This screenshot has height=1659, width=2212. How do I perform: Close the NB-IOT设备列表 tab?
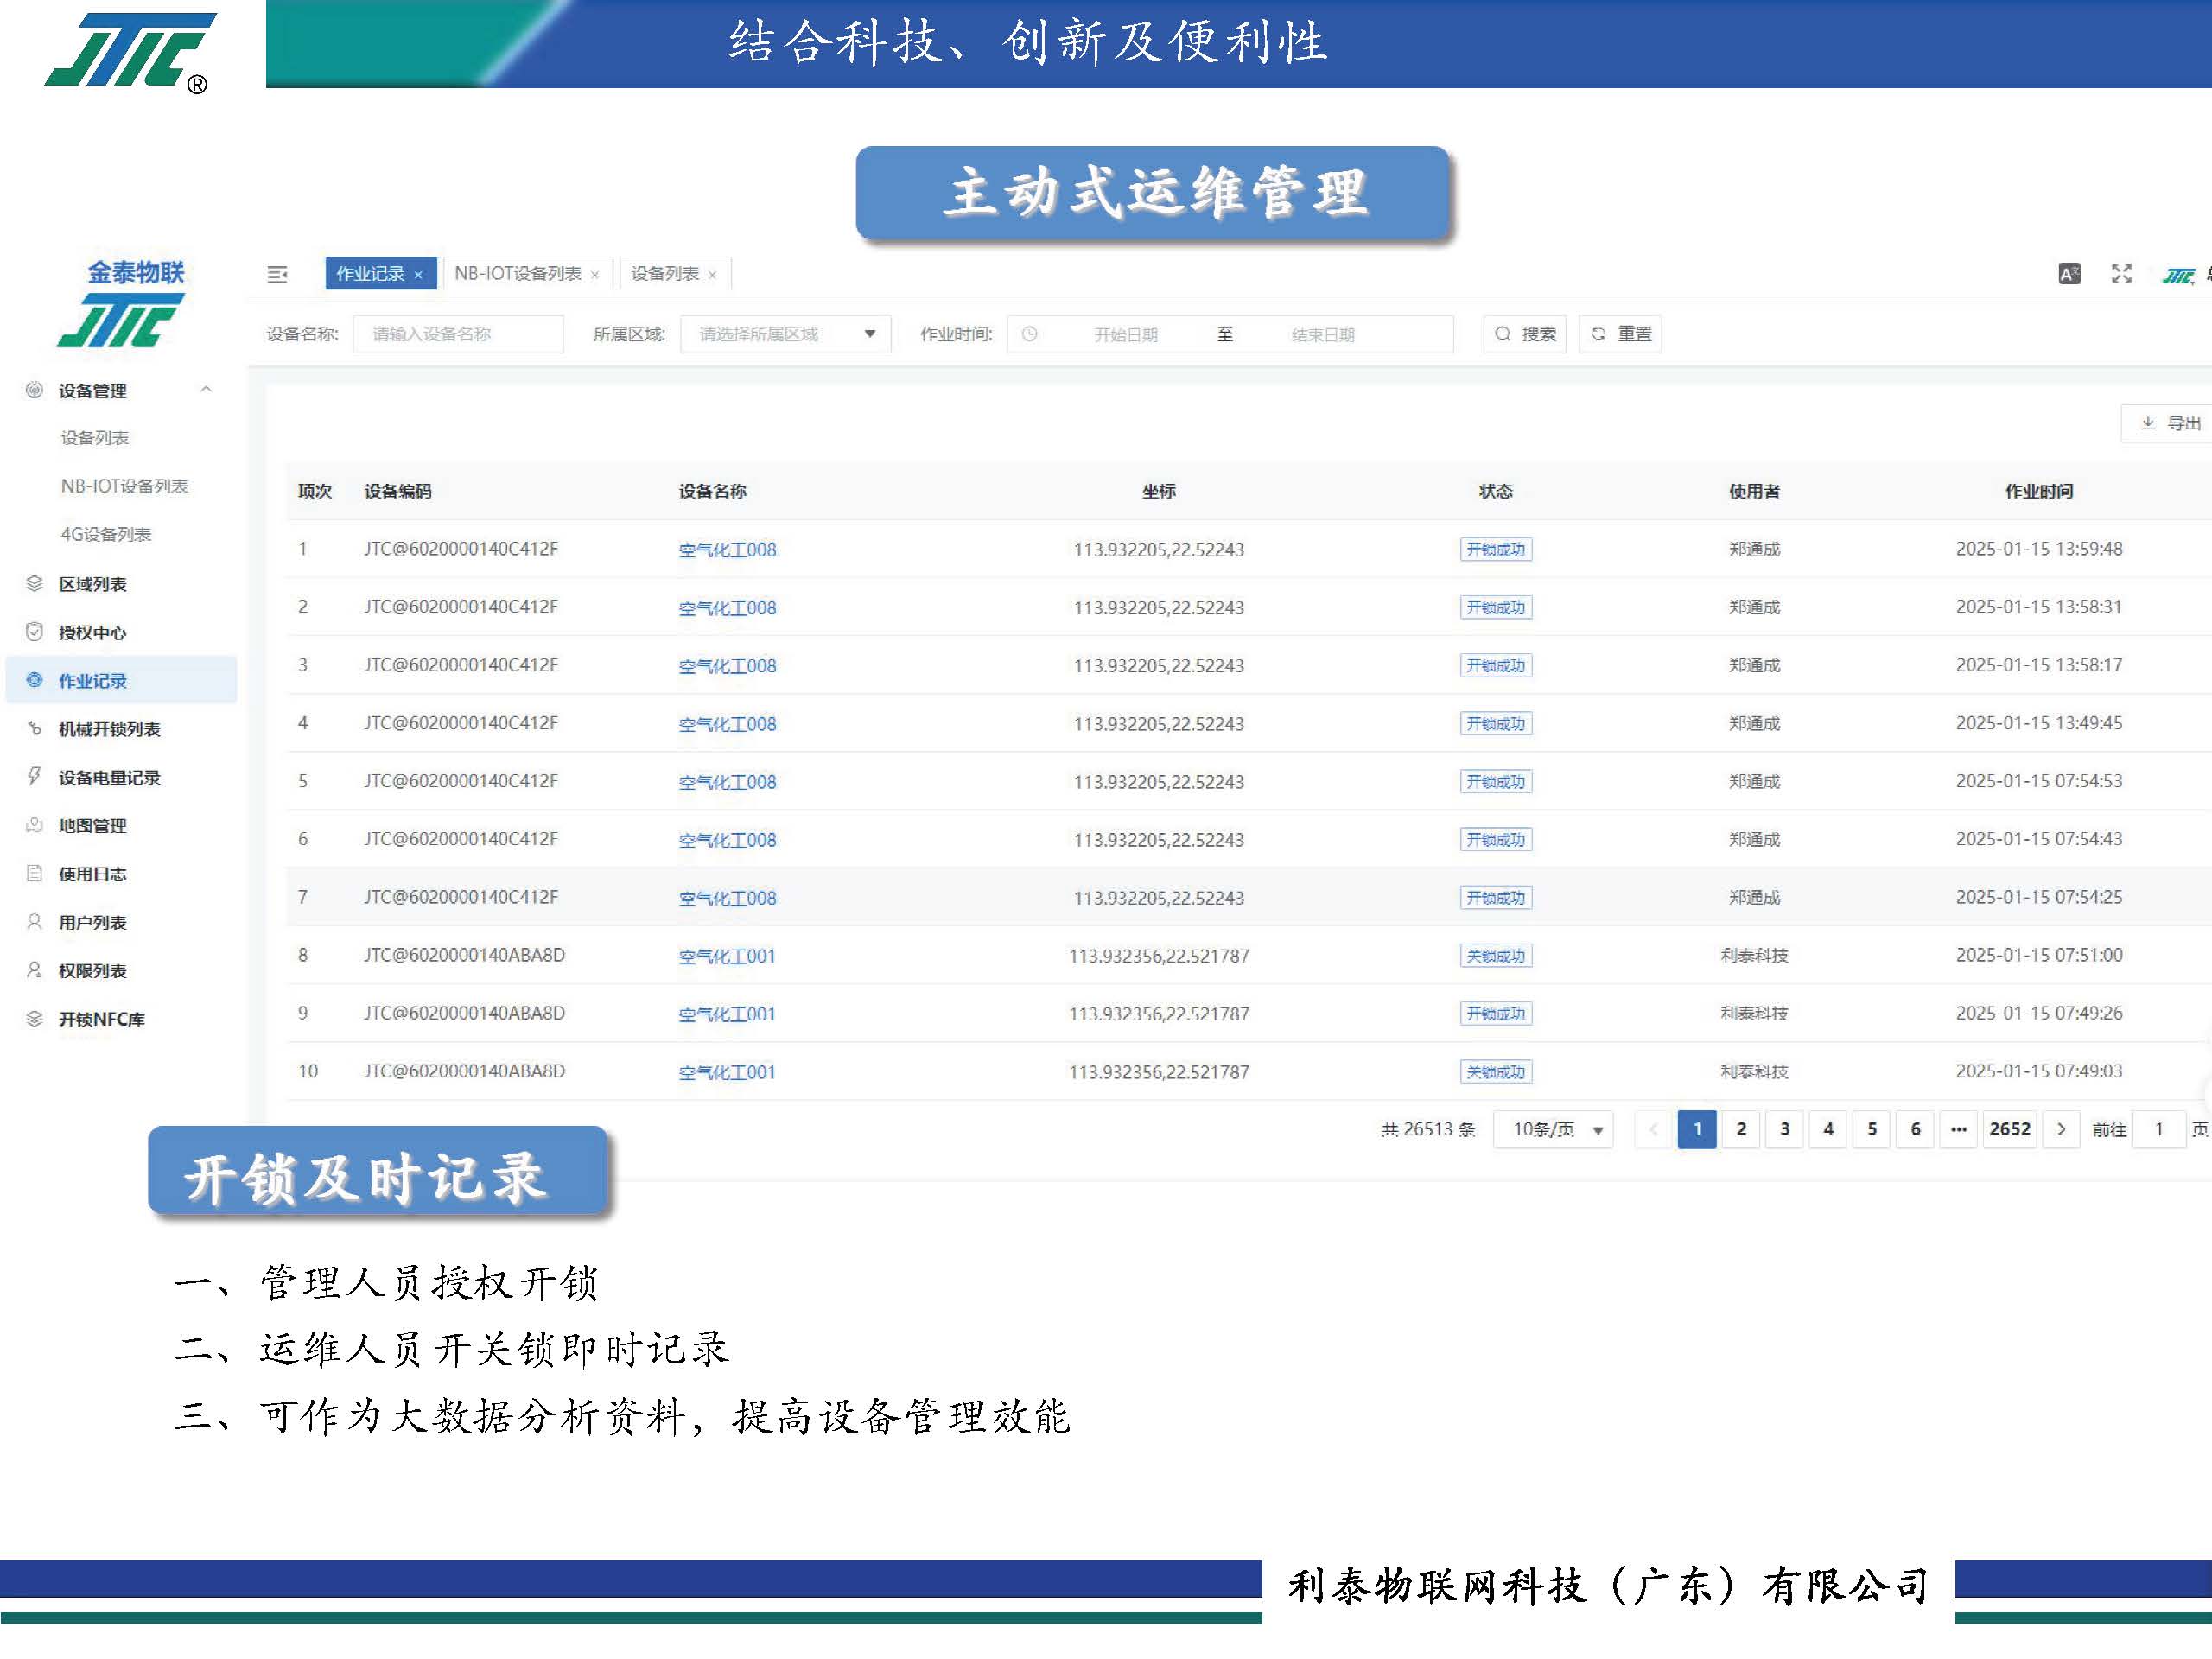(595, 275)
